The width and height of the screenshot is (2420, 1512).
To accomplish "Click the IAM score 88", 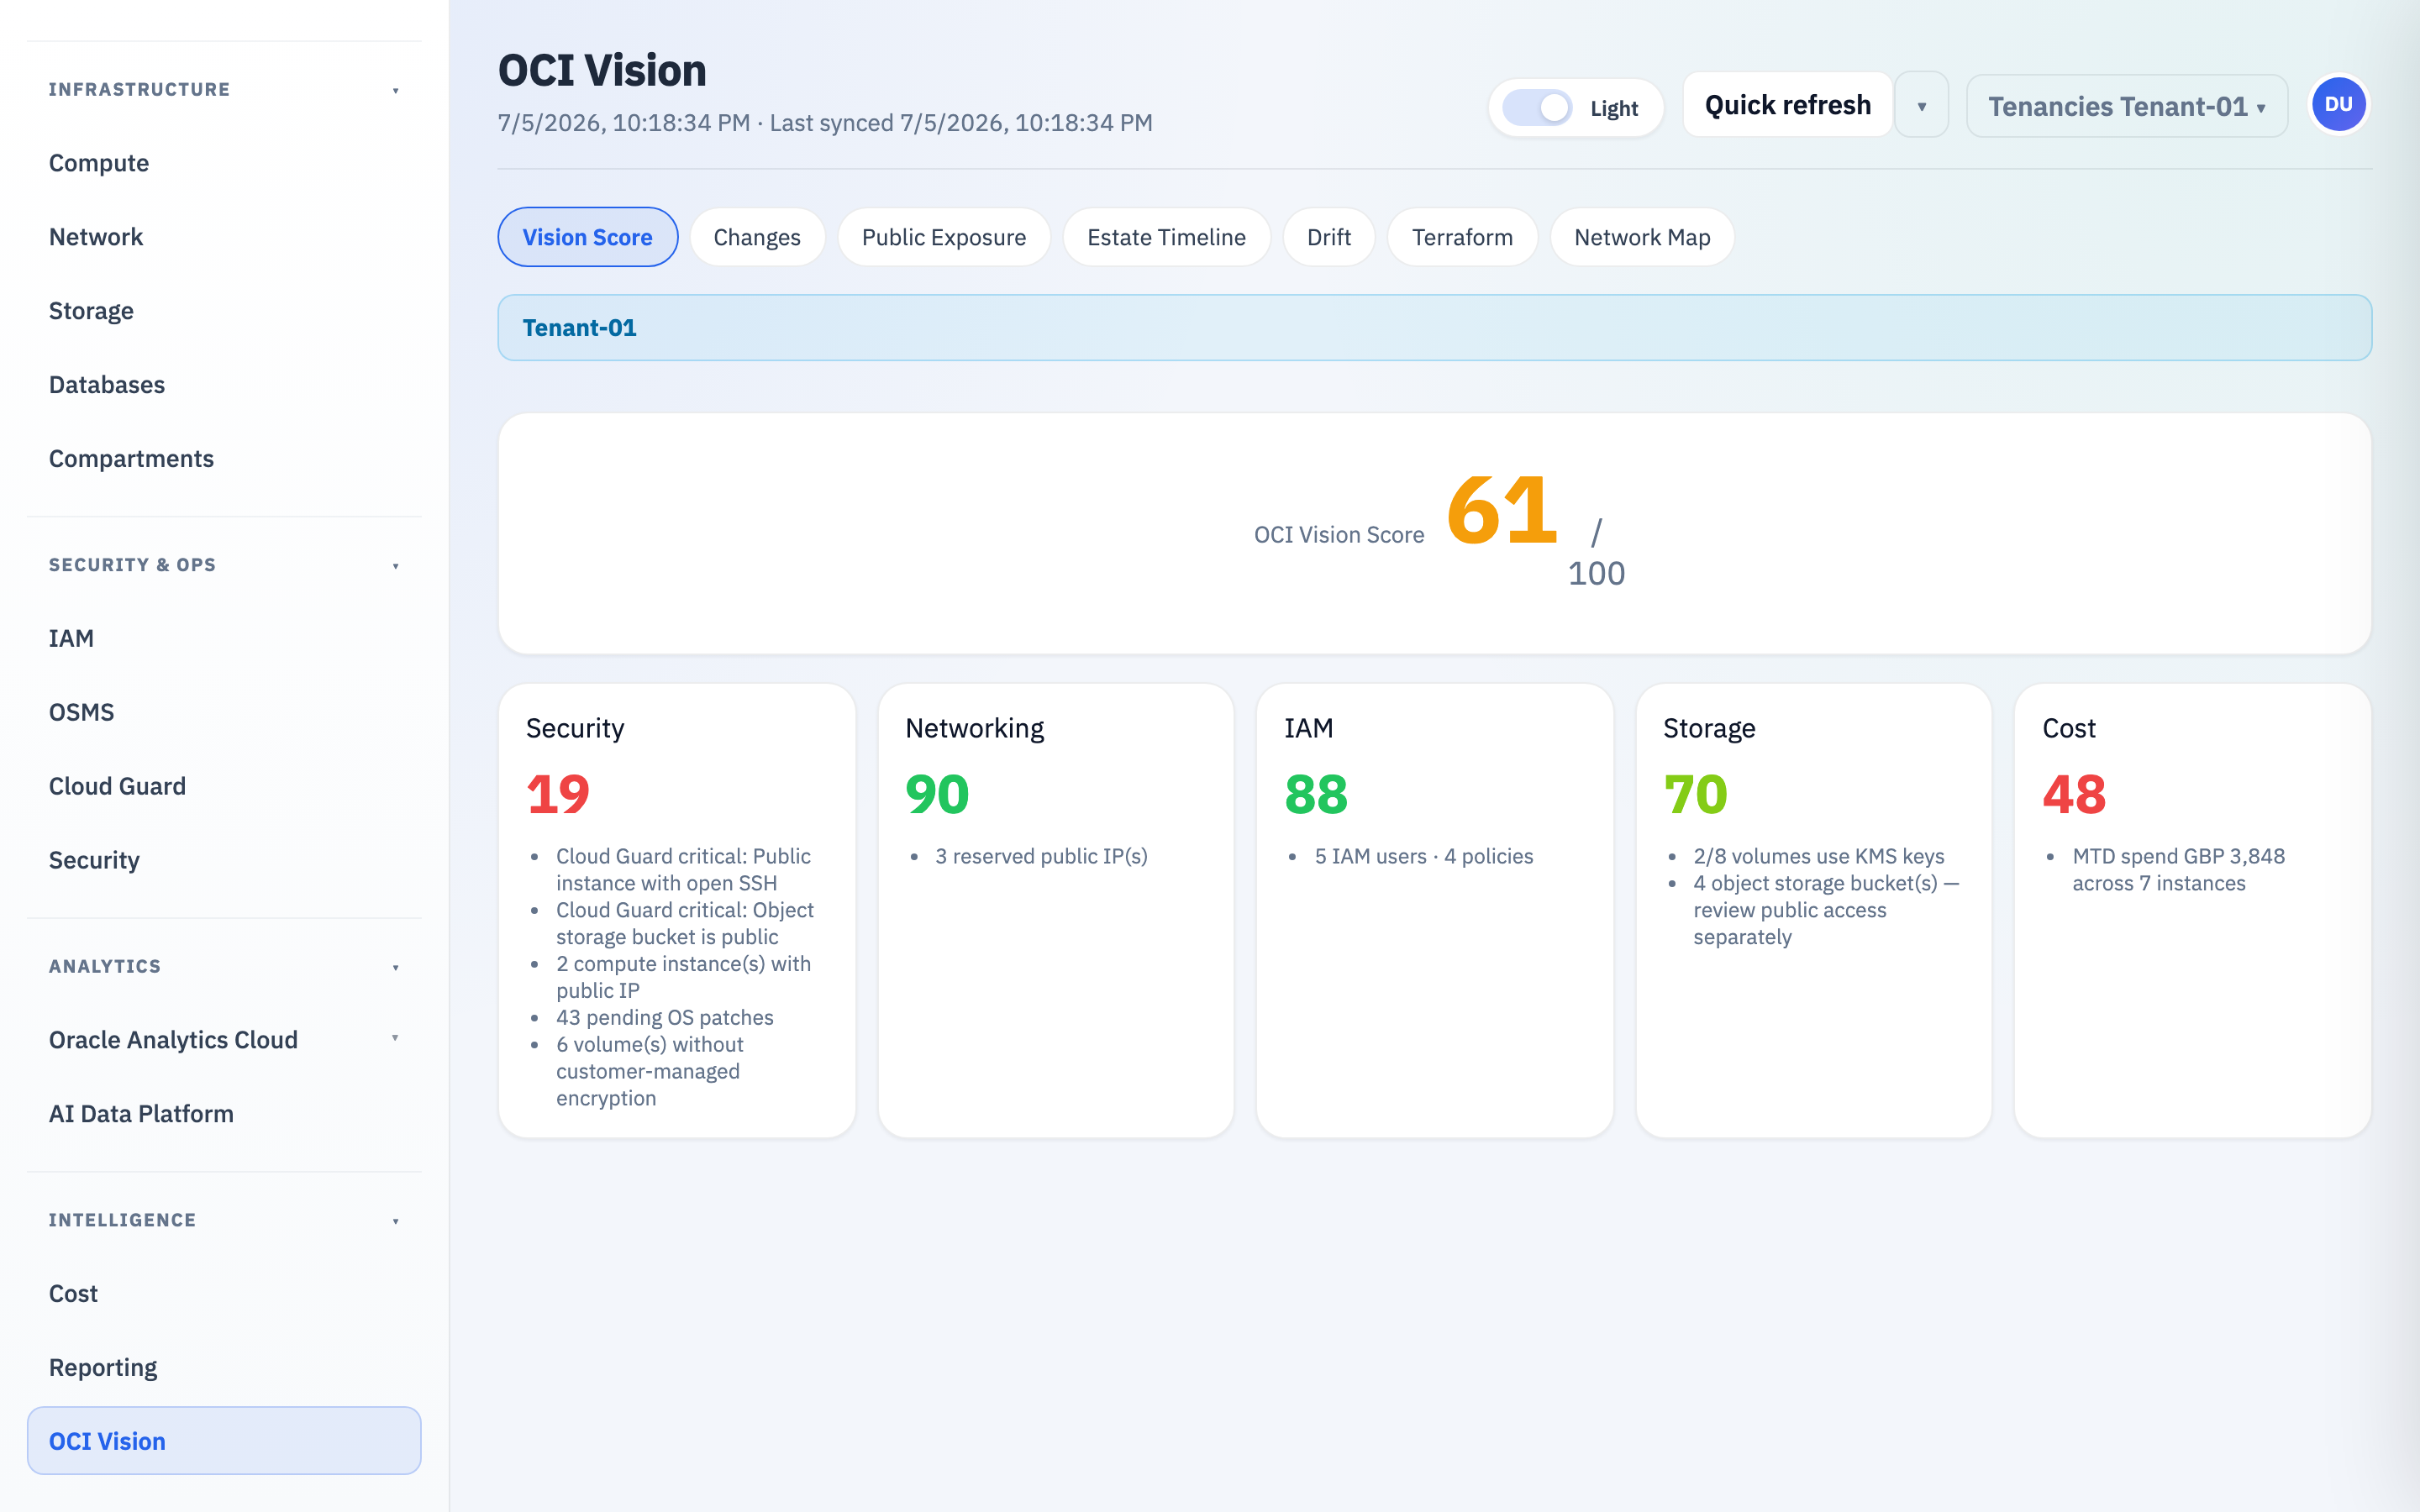I will pyautogui.click(x=1316, y=795).
